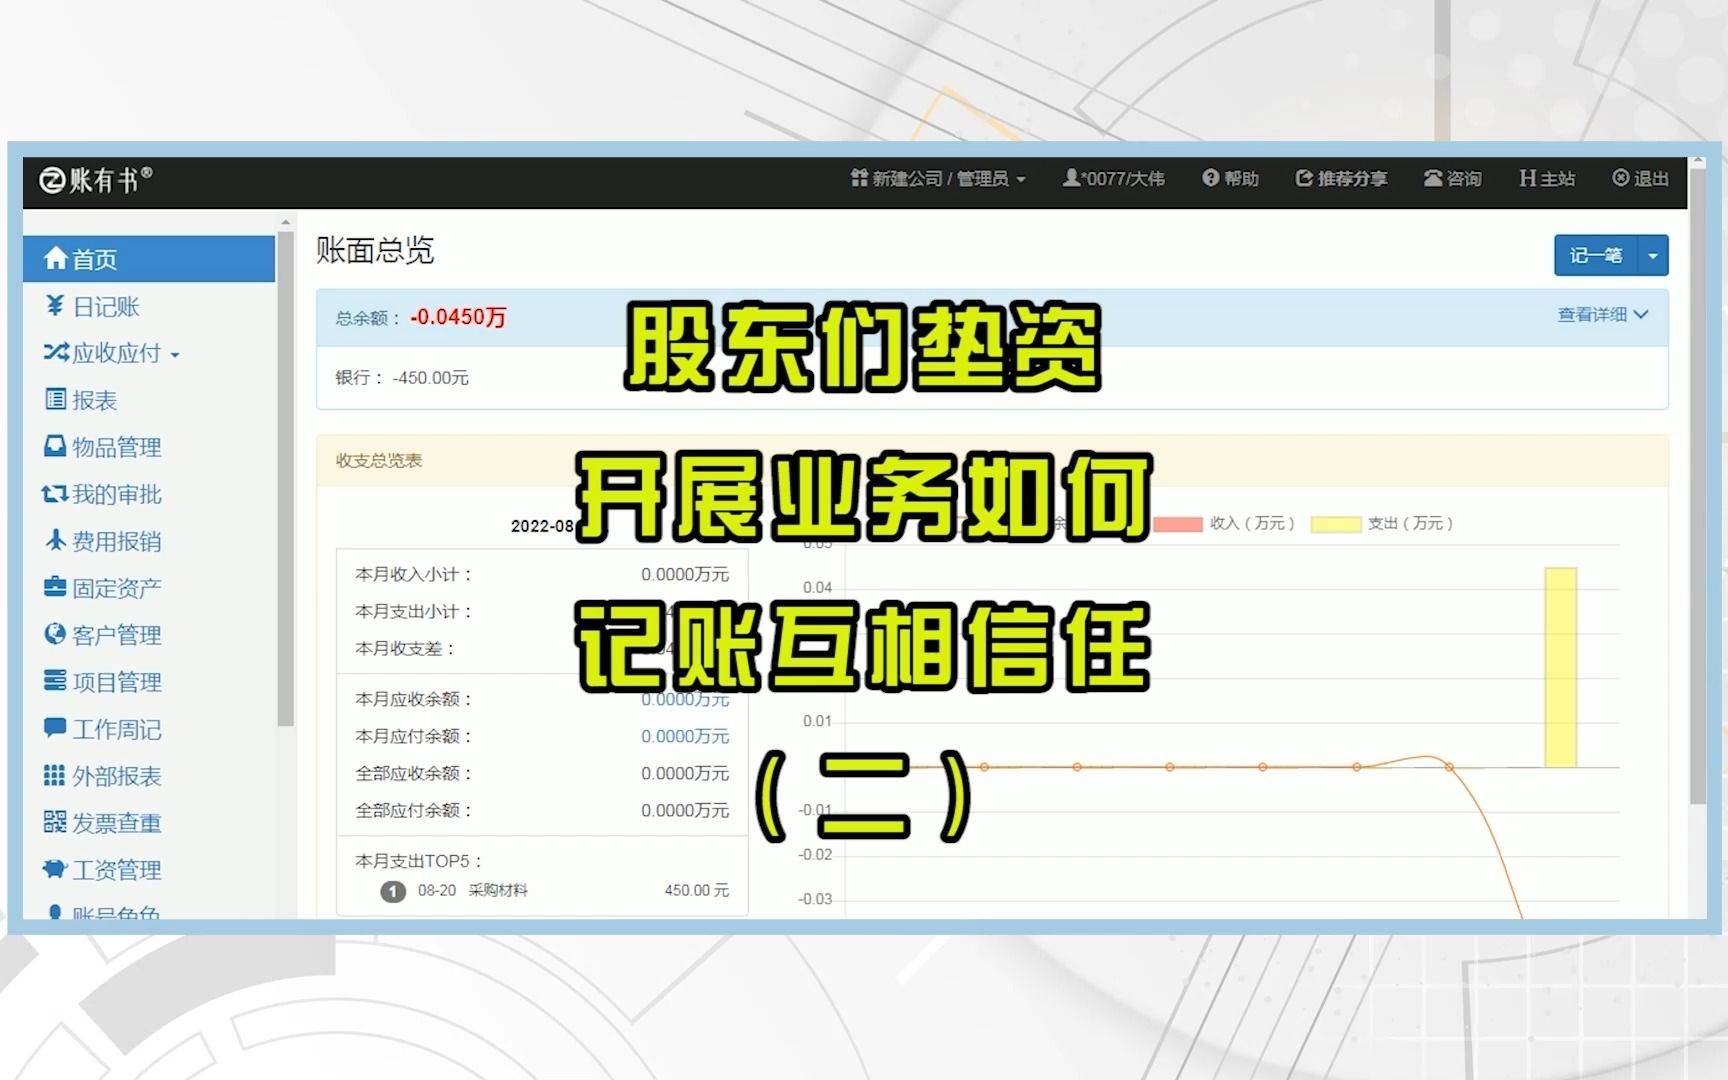The height and width of the screenshot is (1080, 1728).
Task: Click the 客户管理 globe icon
Action: (x=55, y=634)
